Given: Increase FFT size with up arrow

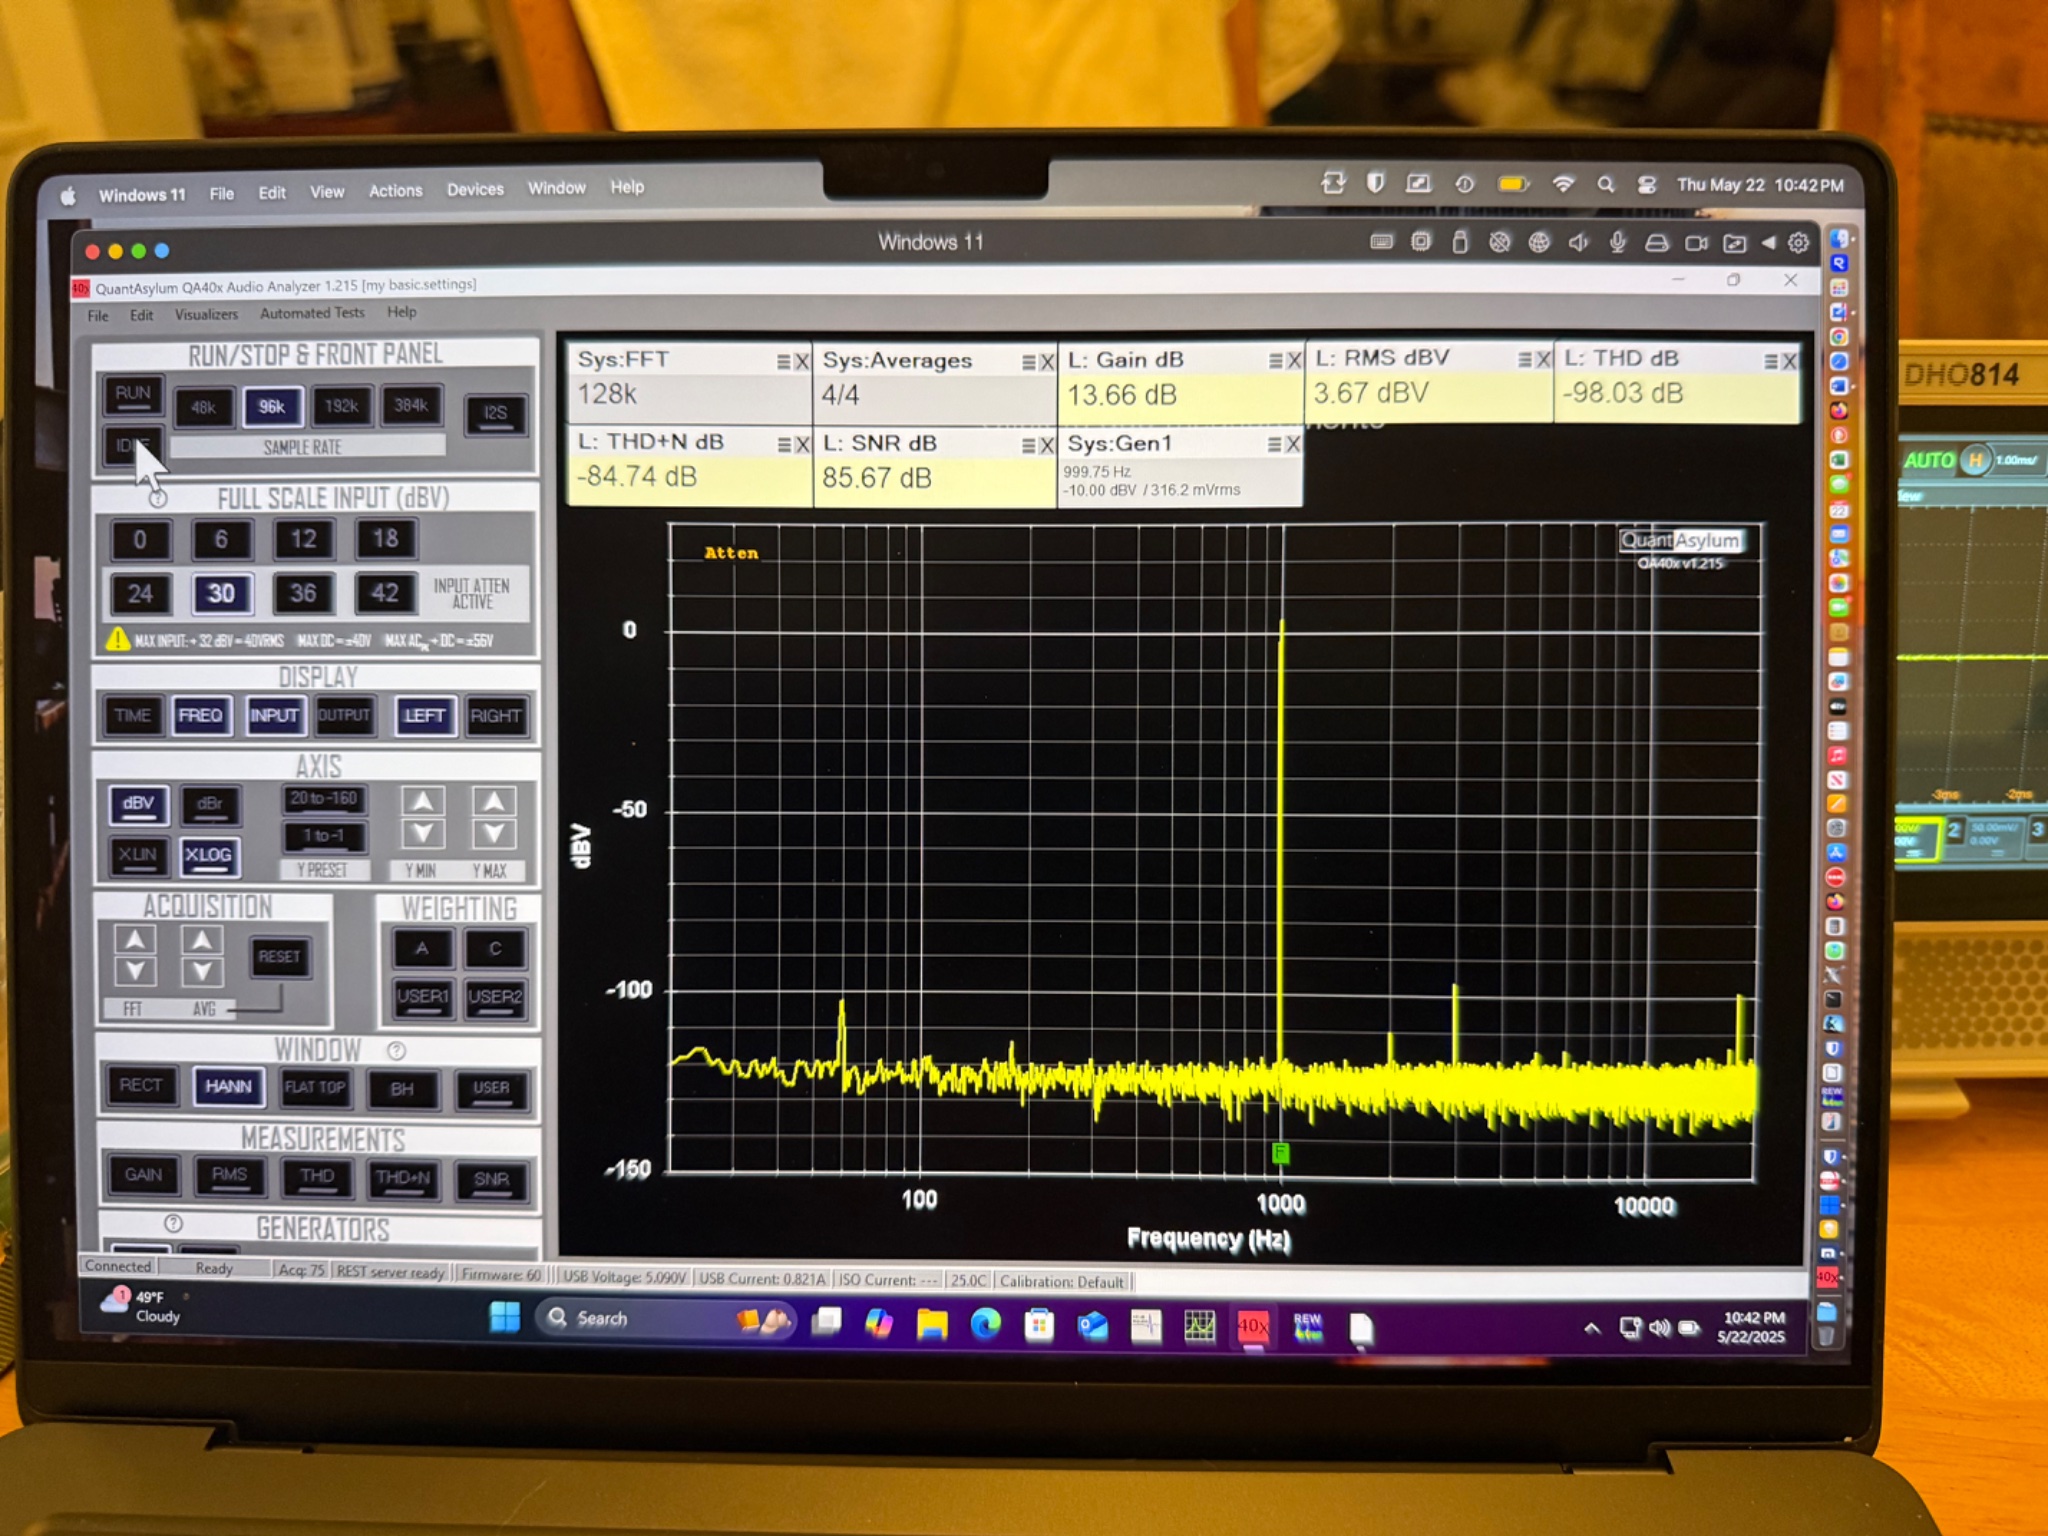Looking at the screenshot, I should coord(135,939).
